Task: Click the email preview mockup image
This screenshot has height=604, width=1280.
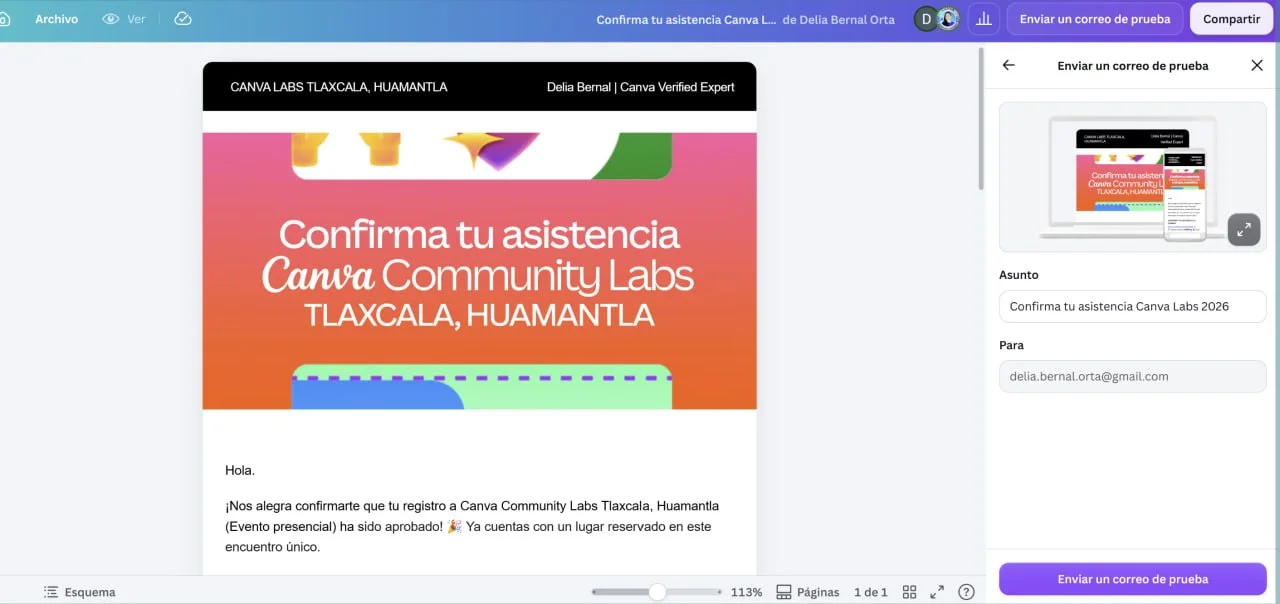Action: [1132, 177]
